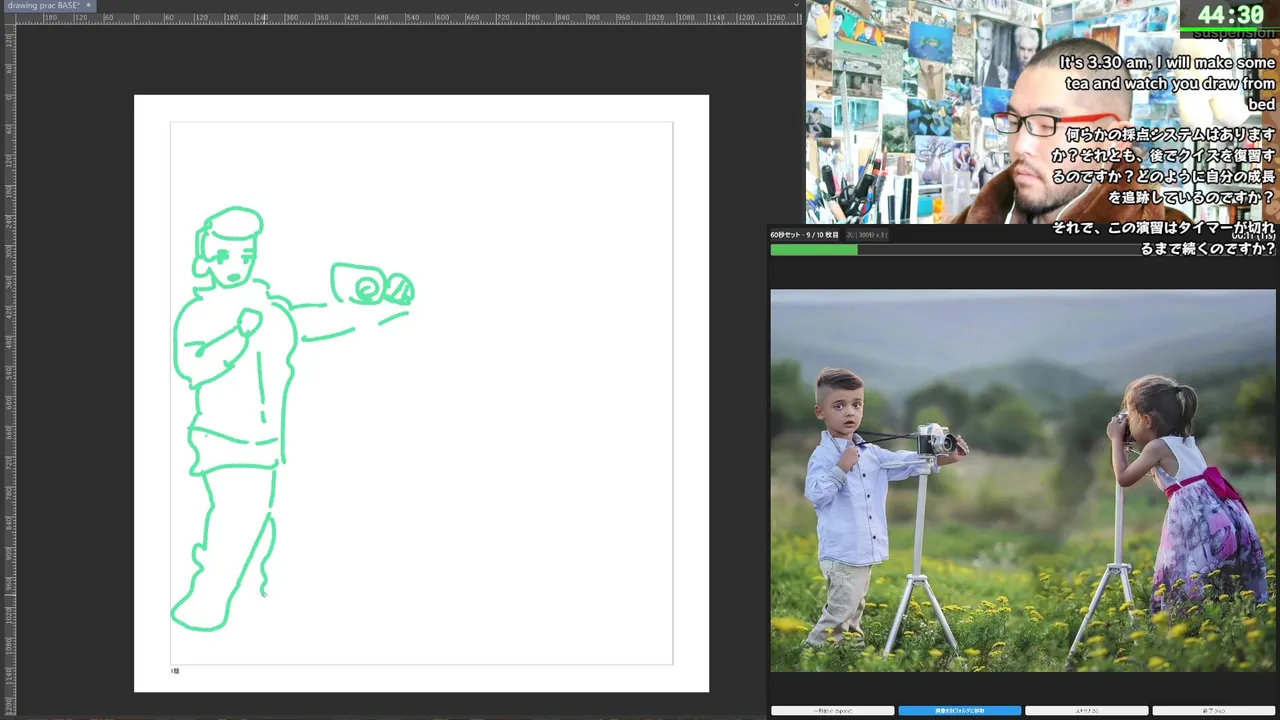Click the horizontal ruler above the canvas
Viewport: 1280px width, 720px height.
[410, 18]
